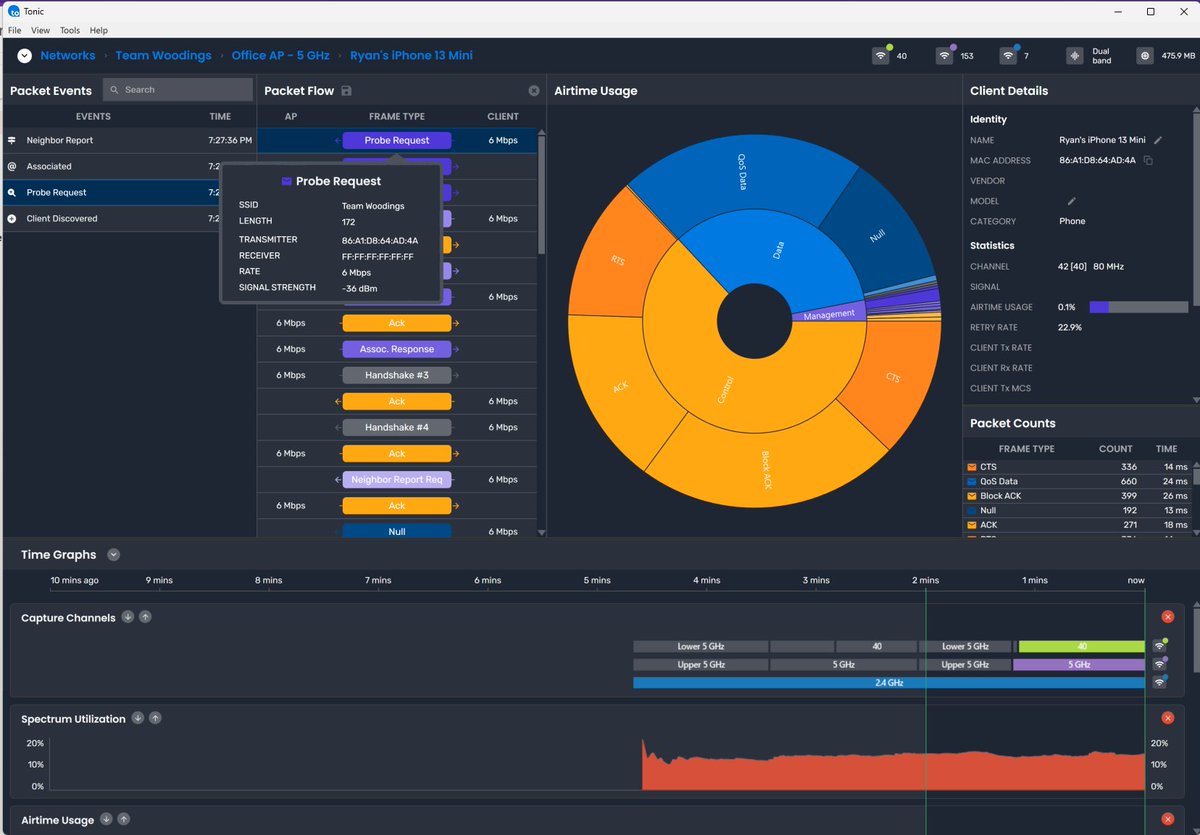Click the purple Wi-Fi icon on the capture channel row
The height and width of the screenshot is (835, 1200).
coord(1160,664)
